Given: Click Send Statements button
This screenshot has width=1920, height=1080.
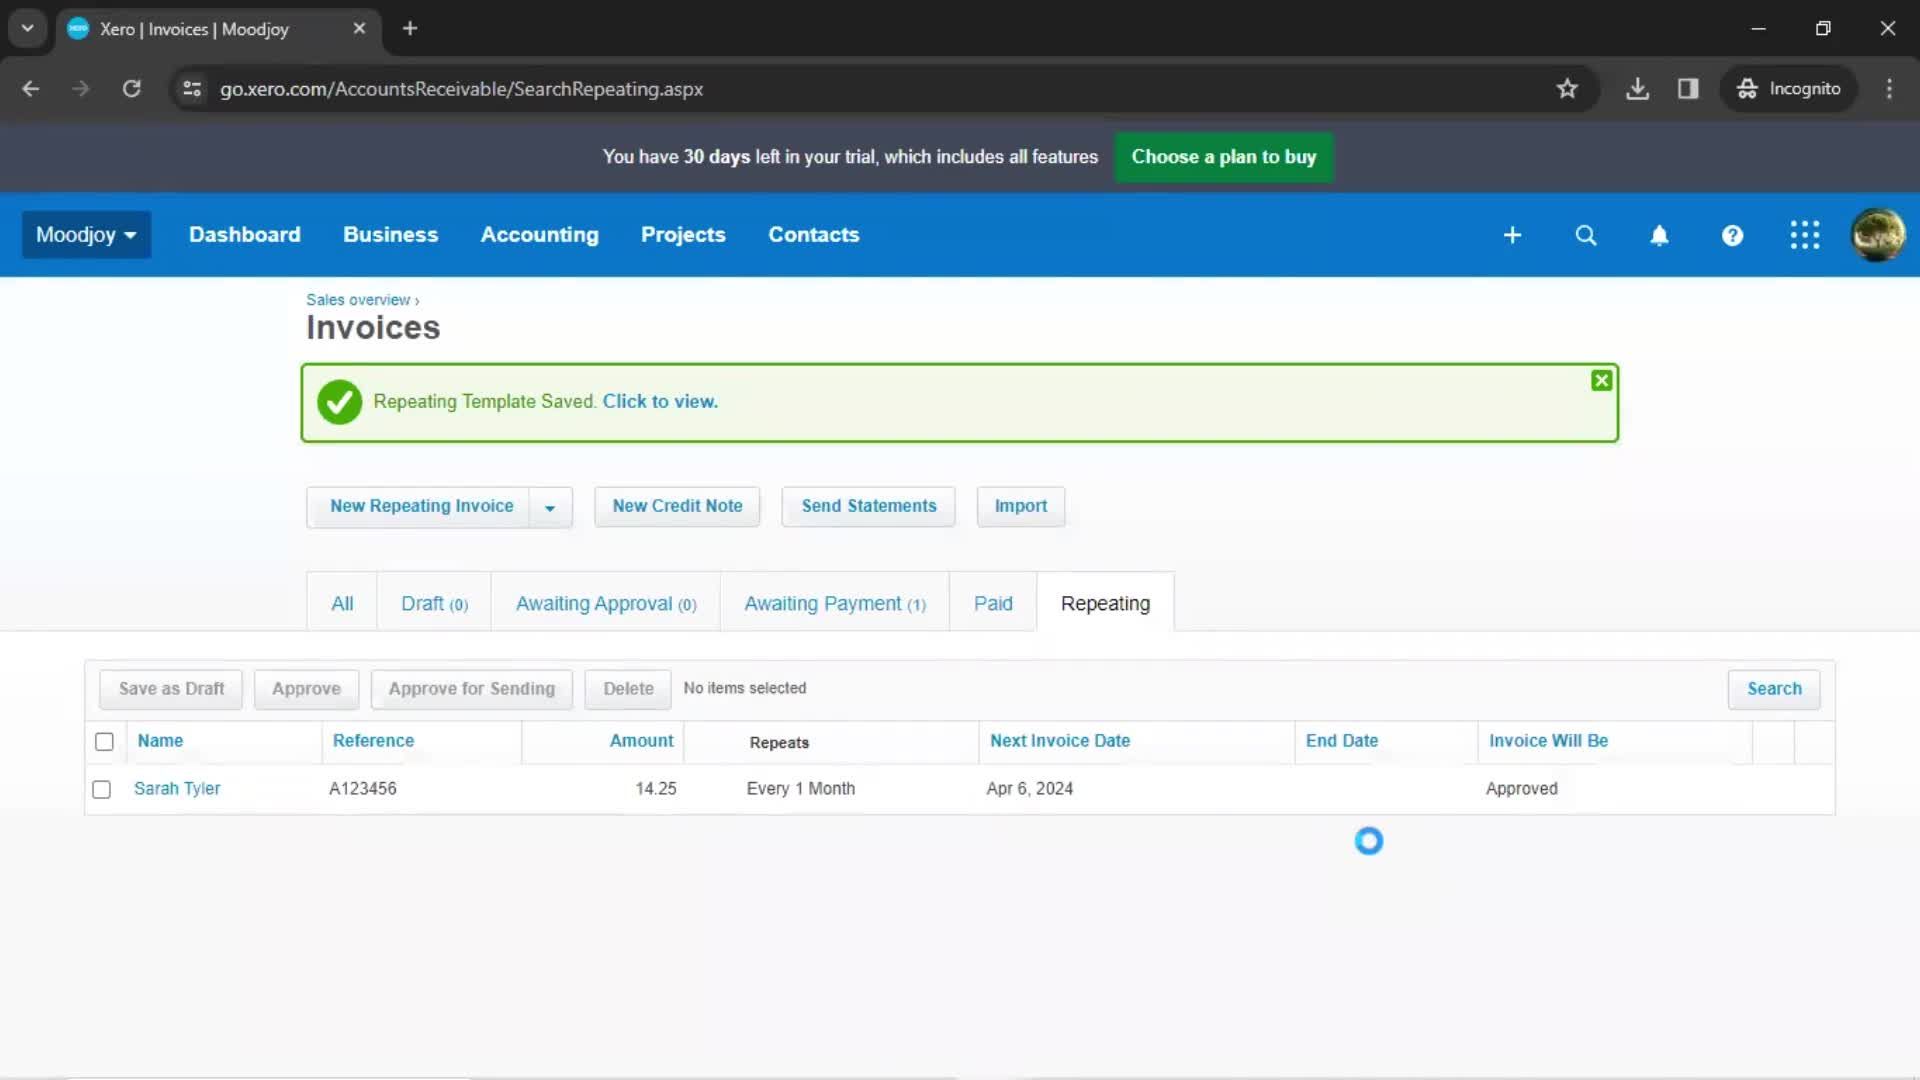Looking at the screenshot, I should click(868, 507).
